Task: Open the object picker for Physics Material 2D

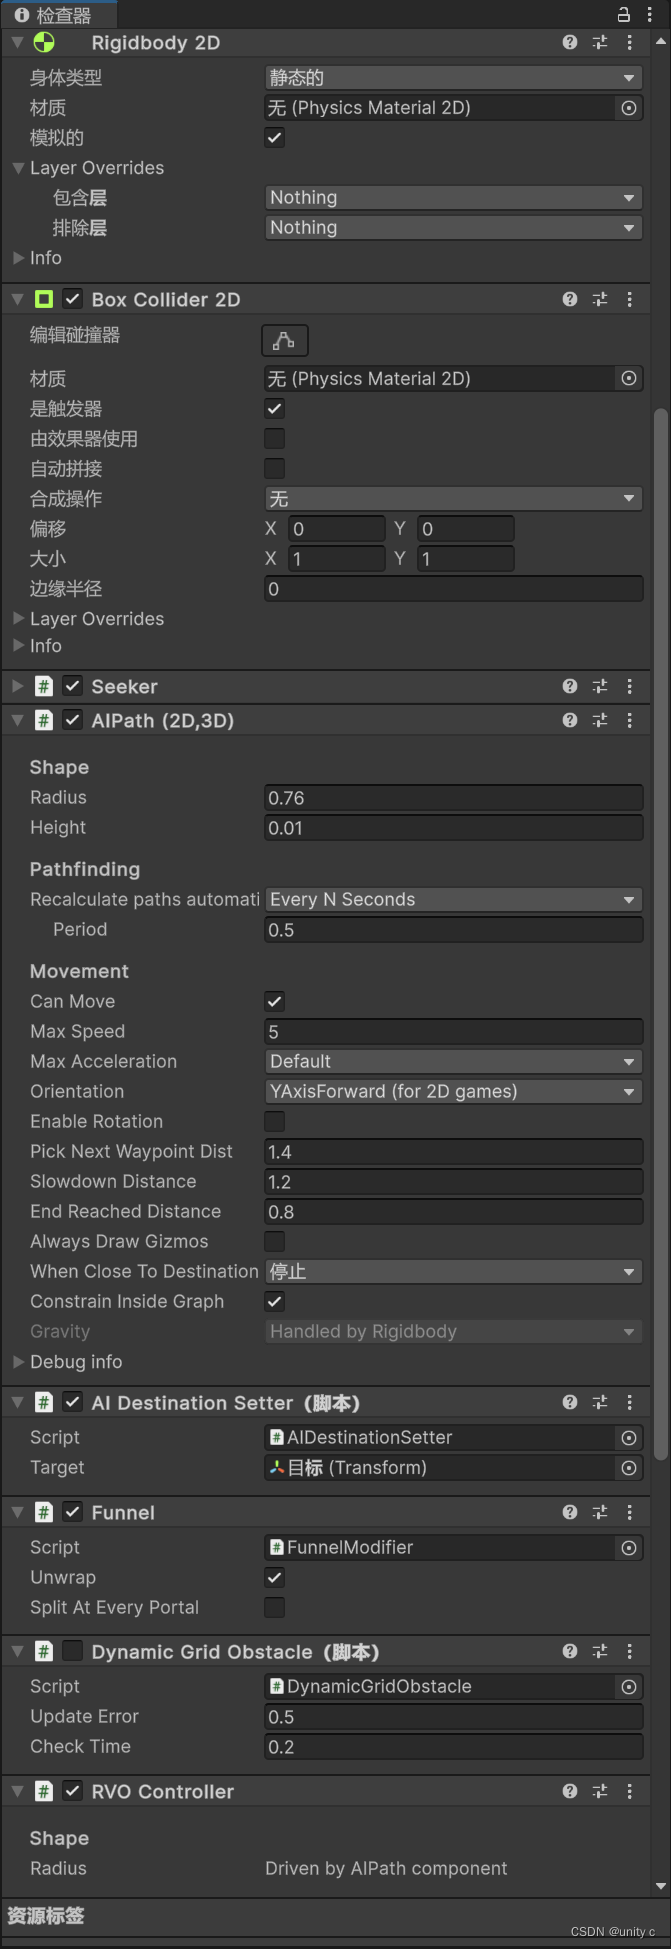Action: tap(628, 107)
